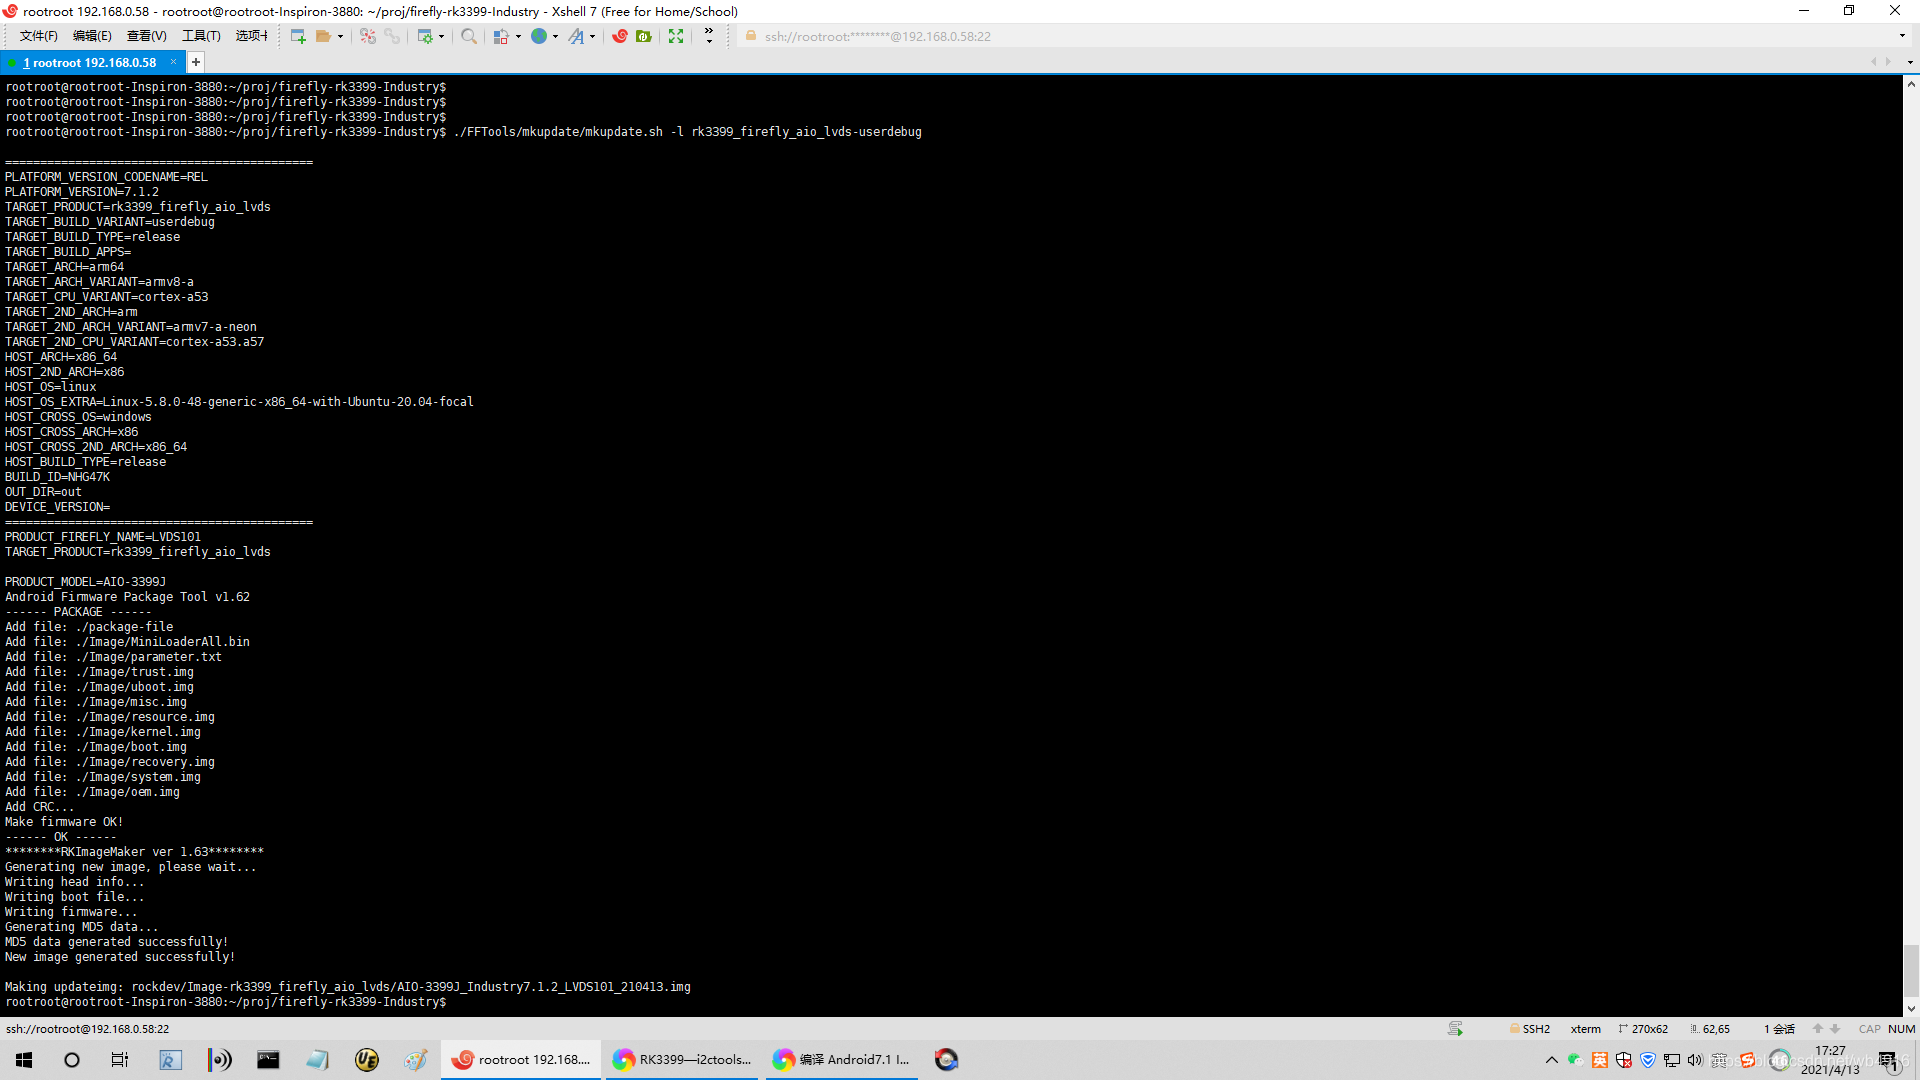Expand the session properties dropdown arrow
1920x1080 pixels.
point(441,37)
